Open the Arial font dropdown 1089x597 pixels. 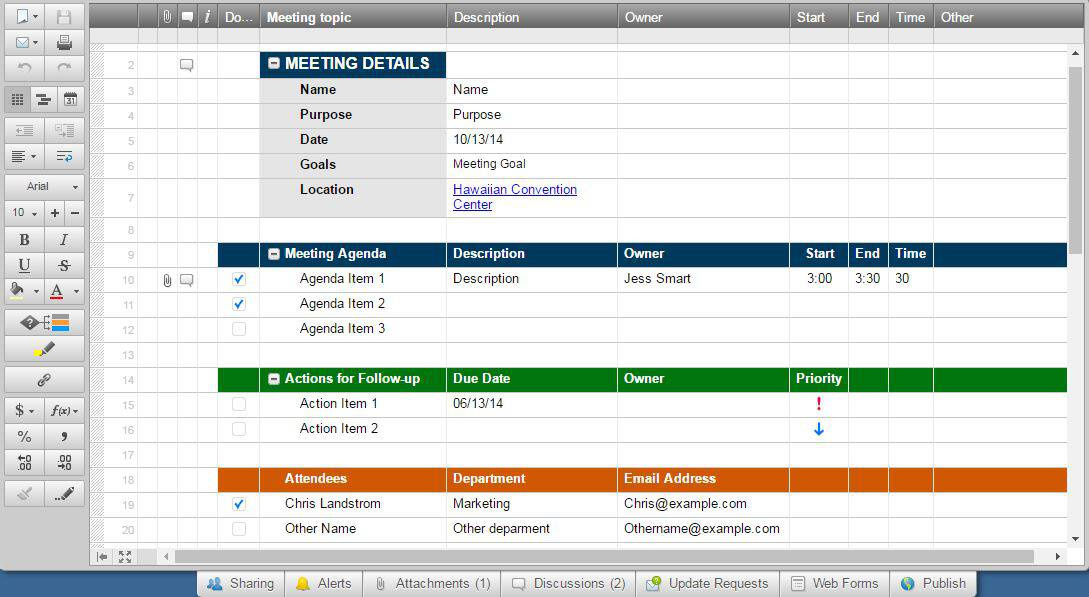pyautogui.click(x=44, y=186)
